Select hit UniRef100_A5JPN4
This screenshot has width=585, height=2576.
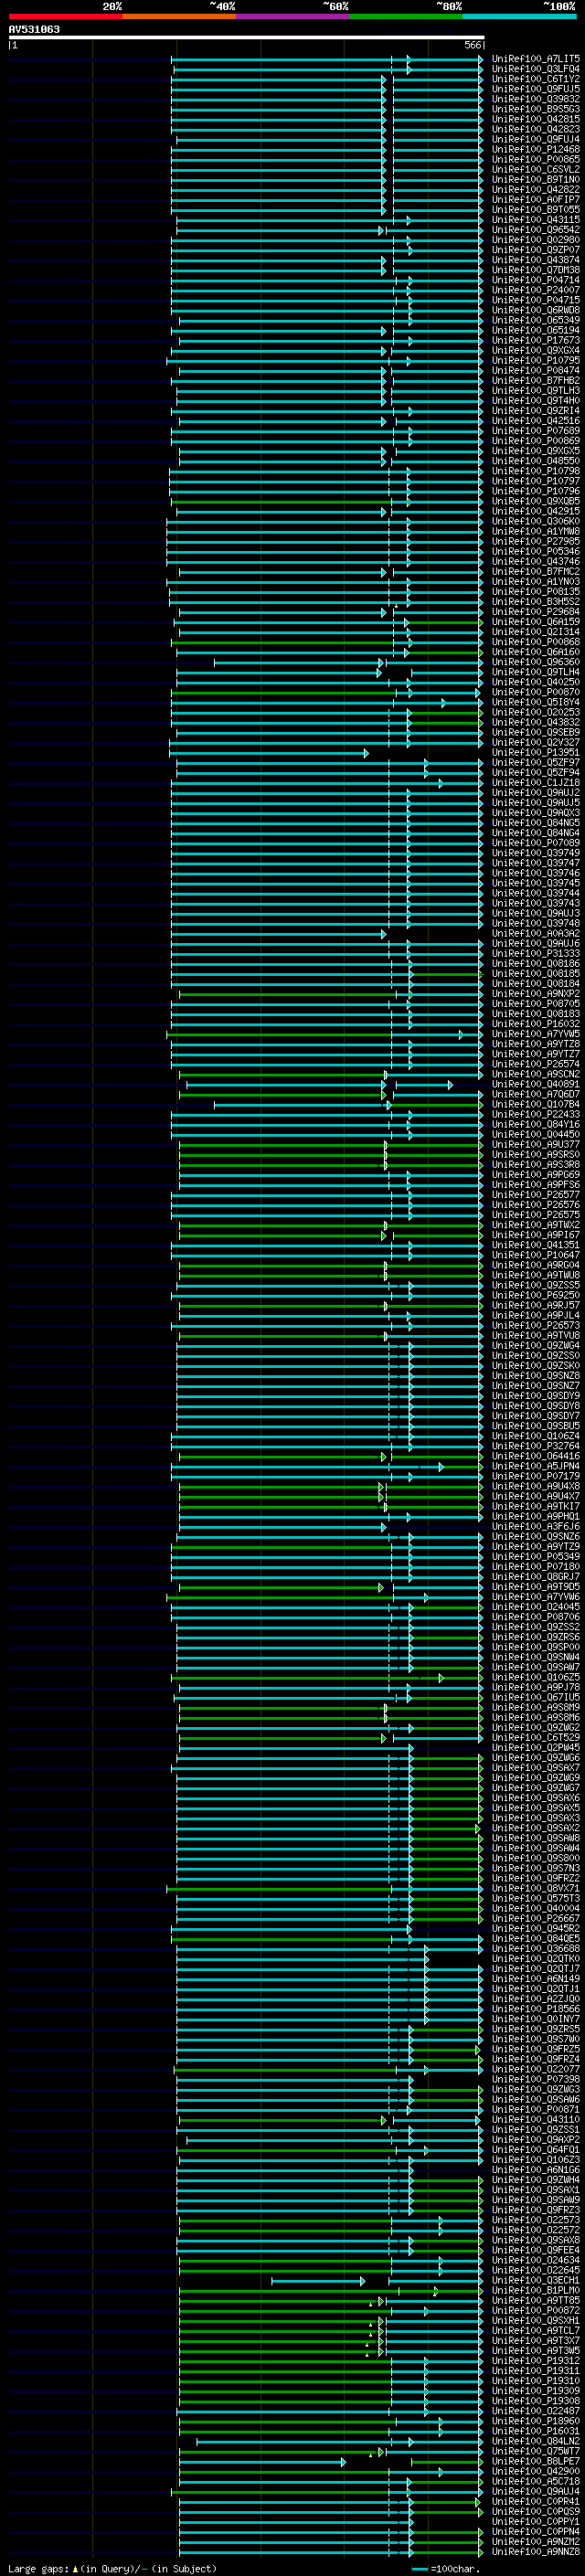(x=536, y=1466)
